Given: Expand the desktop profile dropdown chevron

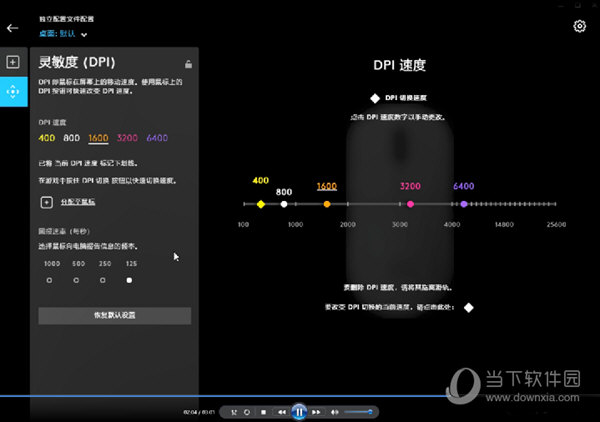Looking at the screenshot, I should (x=84, y=35).
